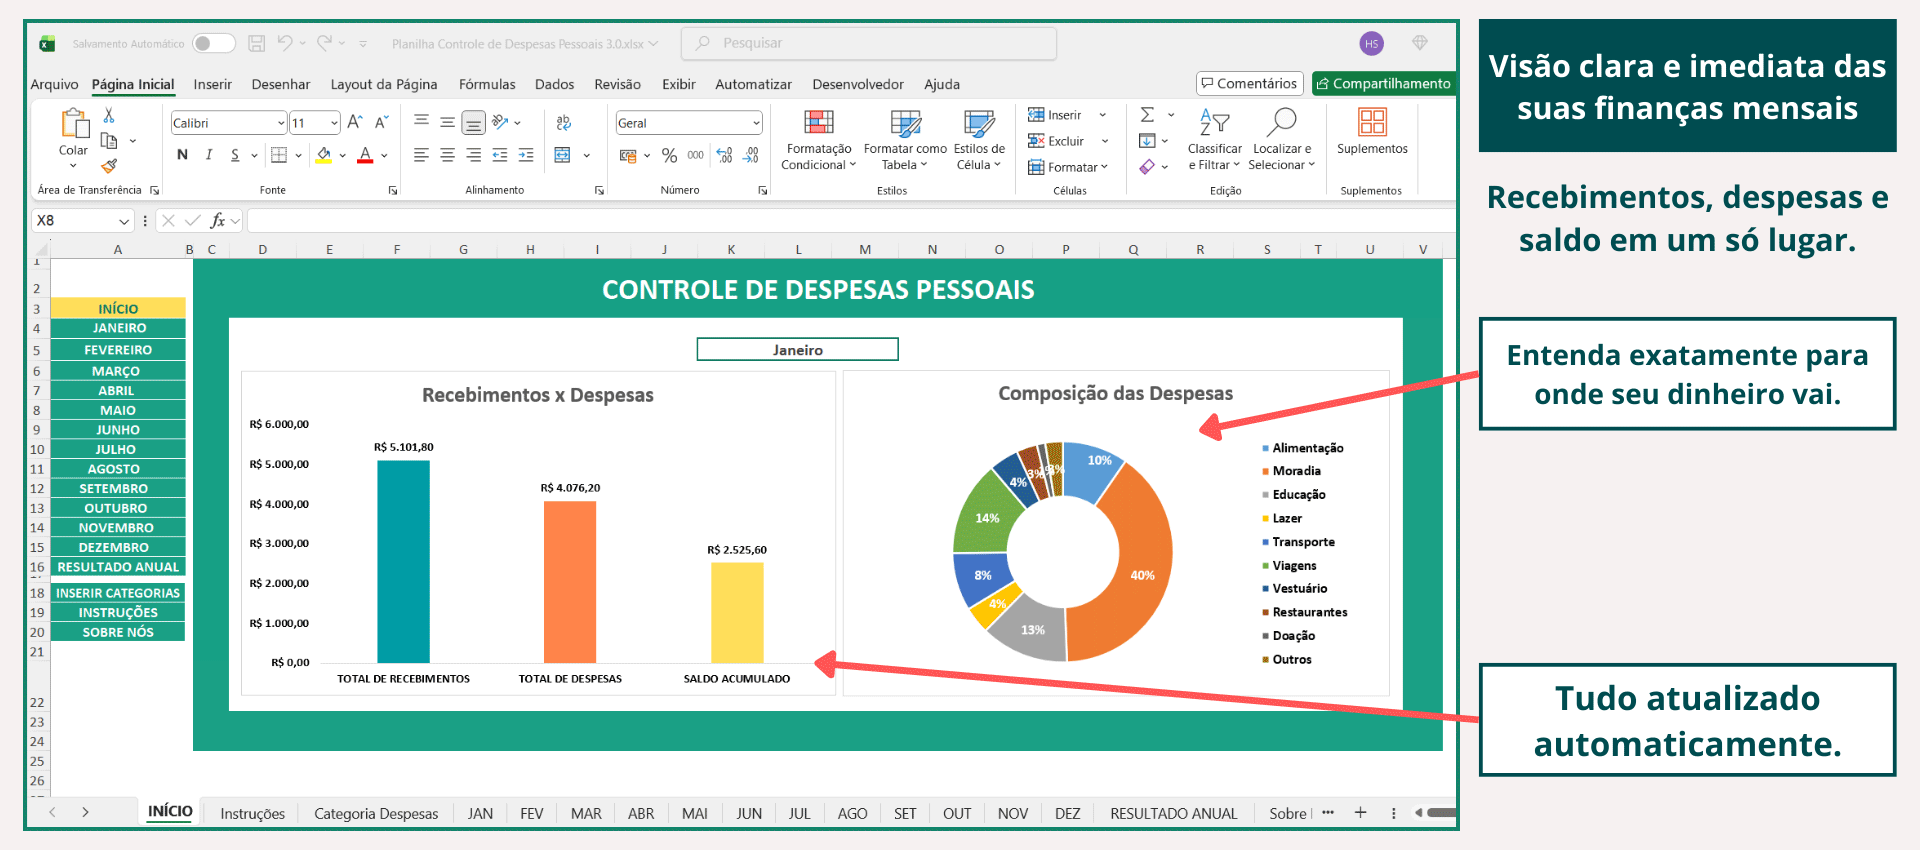Click the HS account avatar
The width and height of the screenshot is (1920, 850).
click(x=1371, y=43)
